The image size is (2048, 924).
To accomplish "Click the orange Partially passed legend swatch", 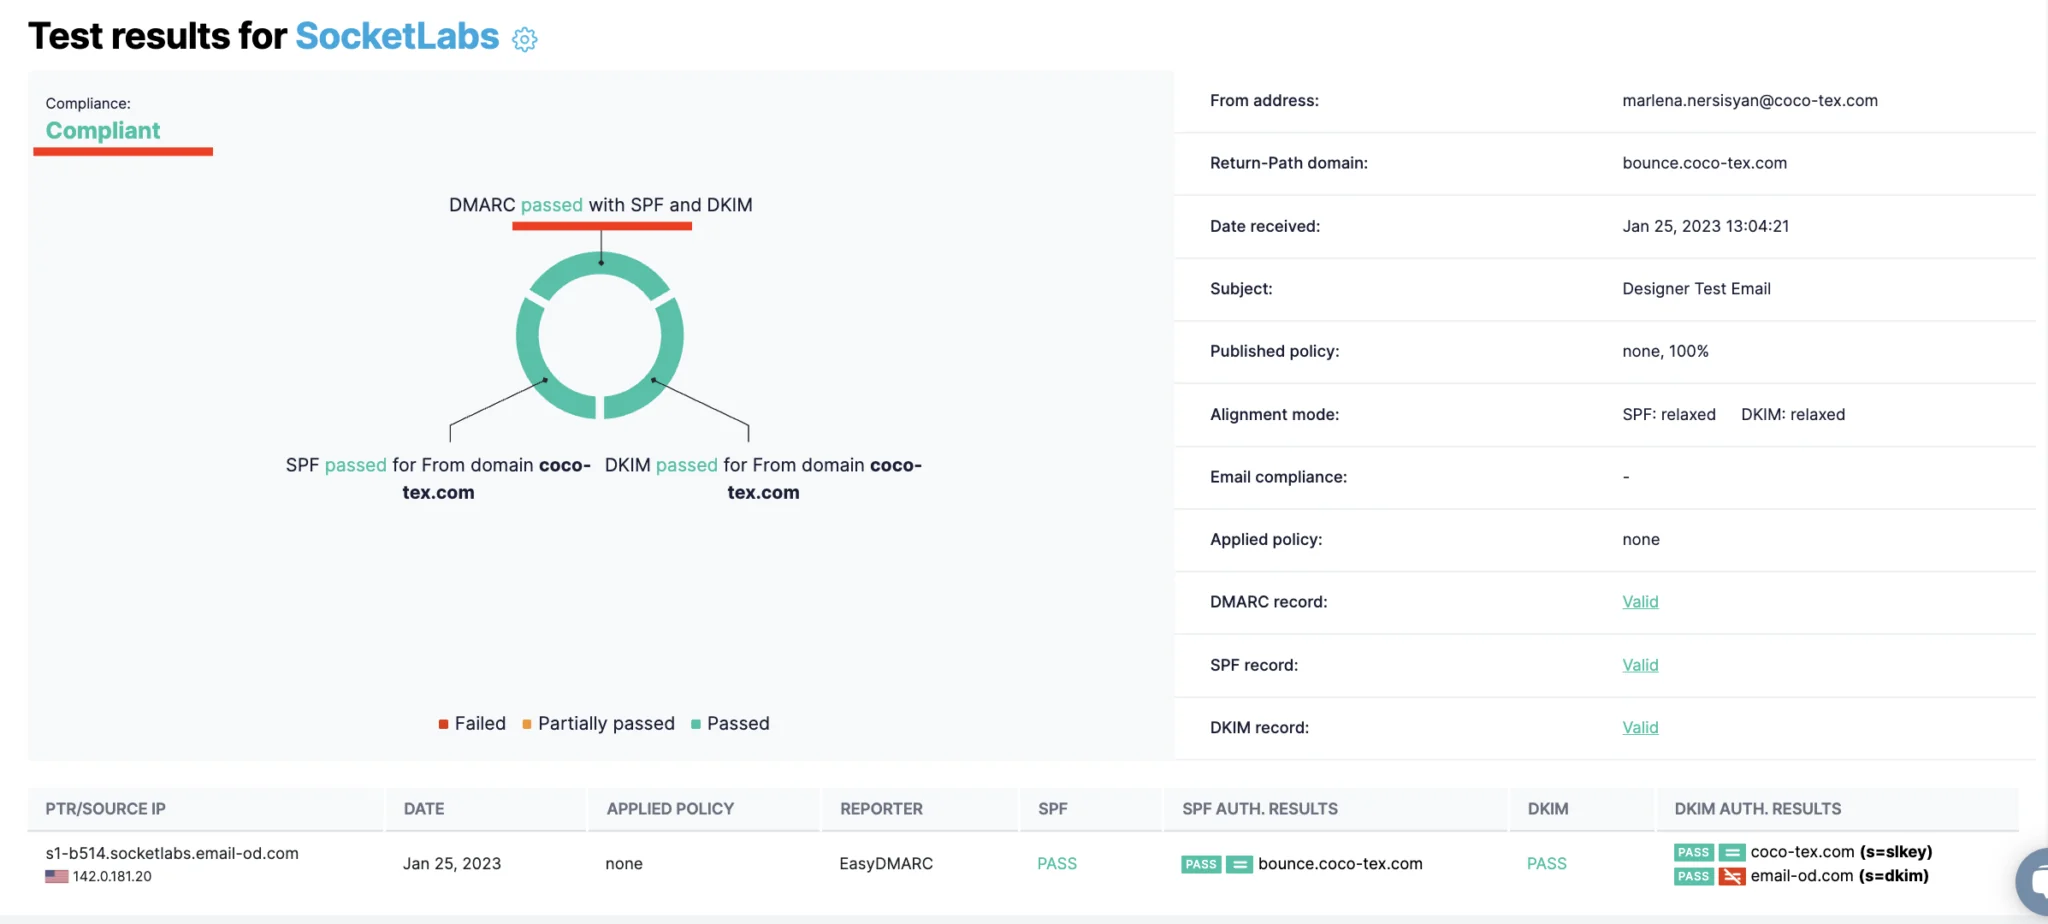I will pyautogui.click(x=527, y=724).
